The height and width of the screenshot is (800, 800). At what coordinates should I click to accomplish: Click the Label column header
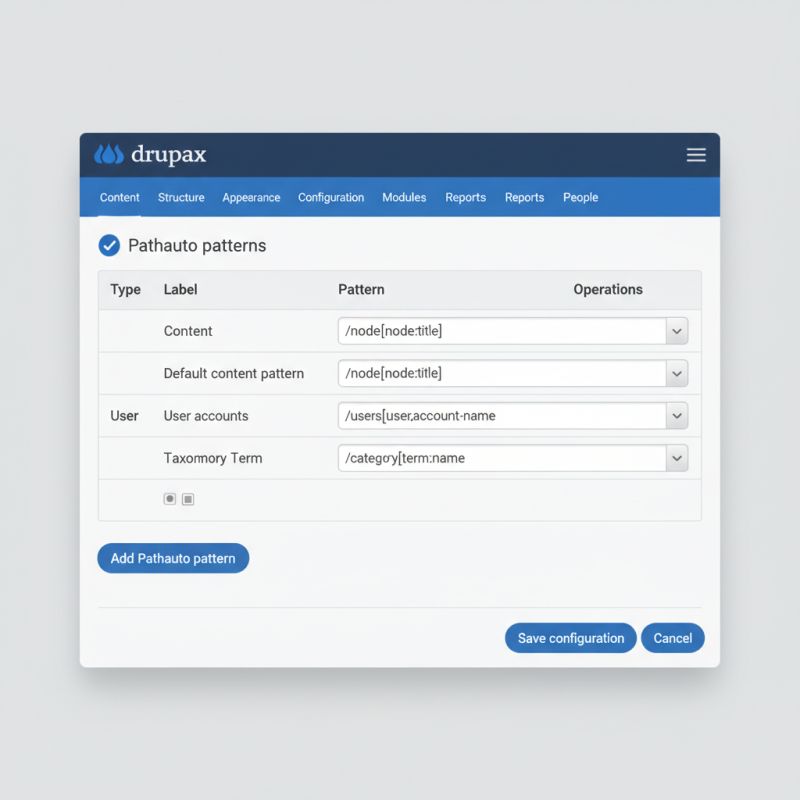(181, 289)
